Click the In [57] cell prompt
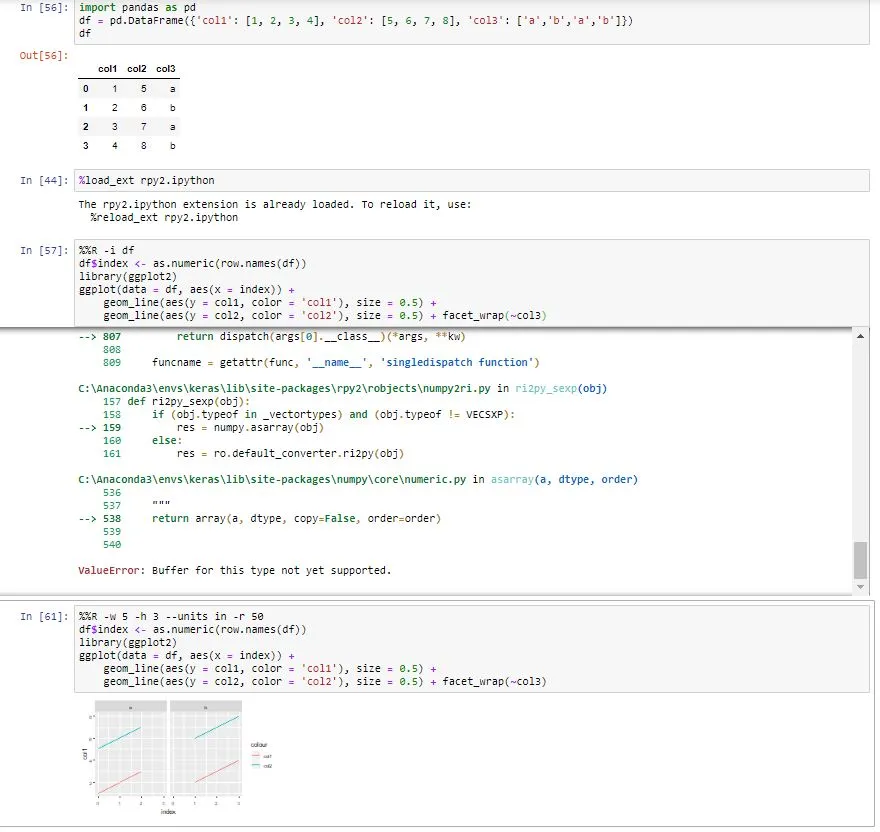880x832 pixels. click(x=44, y=250)
